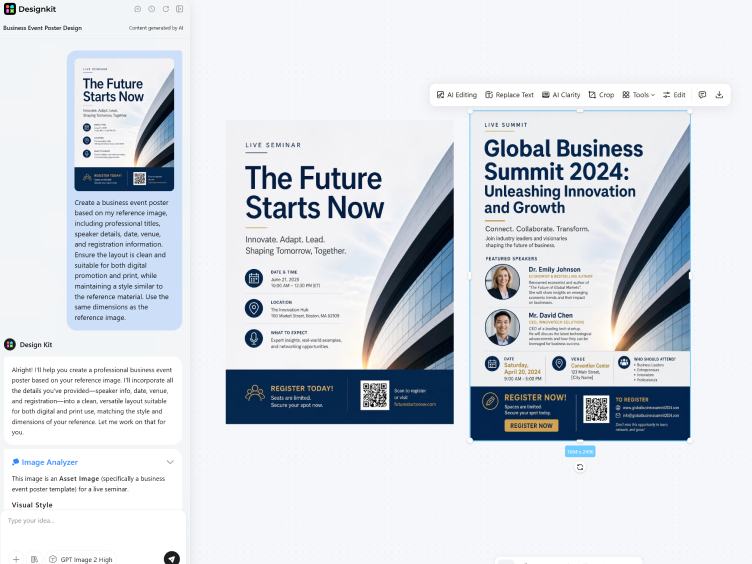Click the comment bubble icon in the toolbar
The width and height of the screenshot is (752, 564).
click(x=702, y=95)
